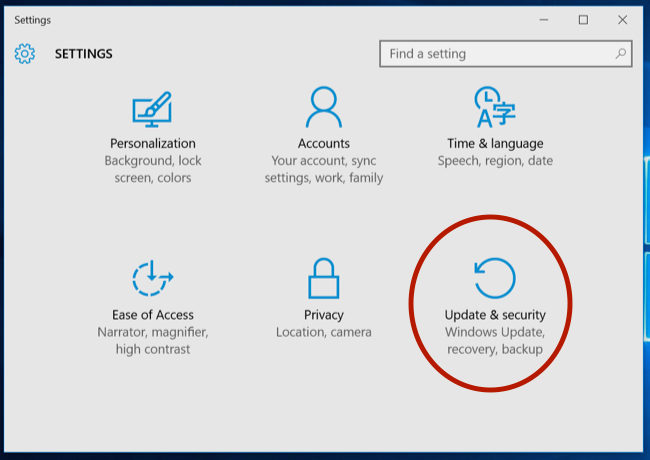650x460 pixels.
Task: Close the Settings window
Action: point(622,19)
